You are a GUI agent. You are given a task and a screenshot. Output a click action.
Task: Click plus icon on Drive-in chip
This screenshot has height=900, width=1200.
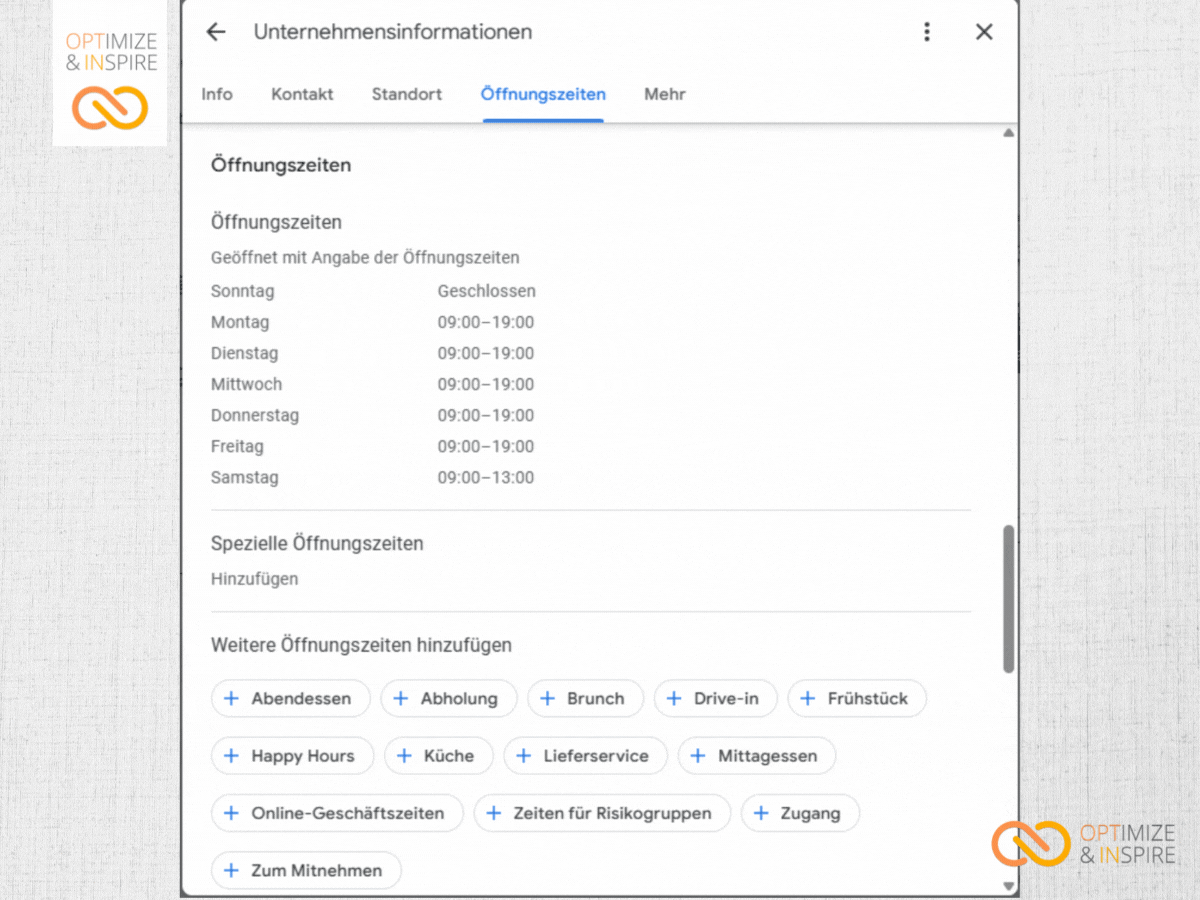pos(674,699)
